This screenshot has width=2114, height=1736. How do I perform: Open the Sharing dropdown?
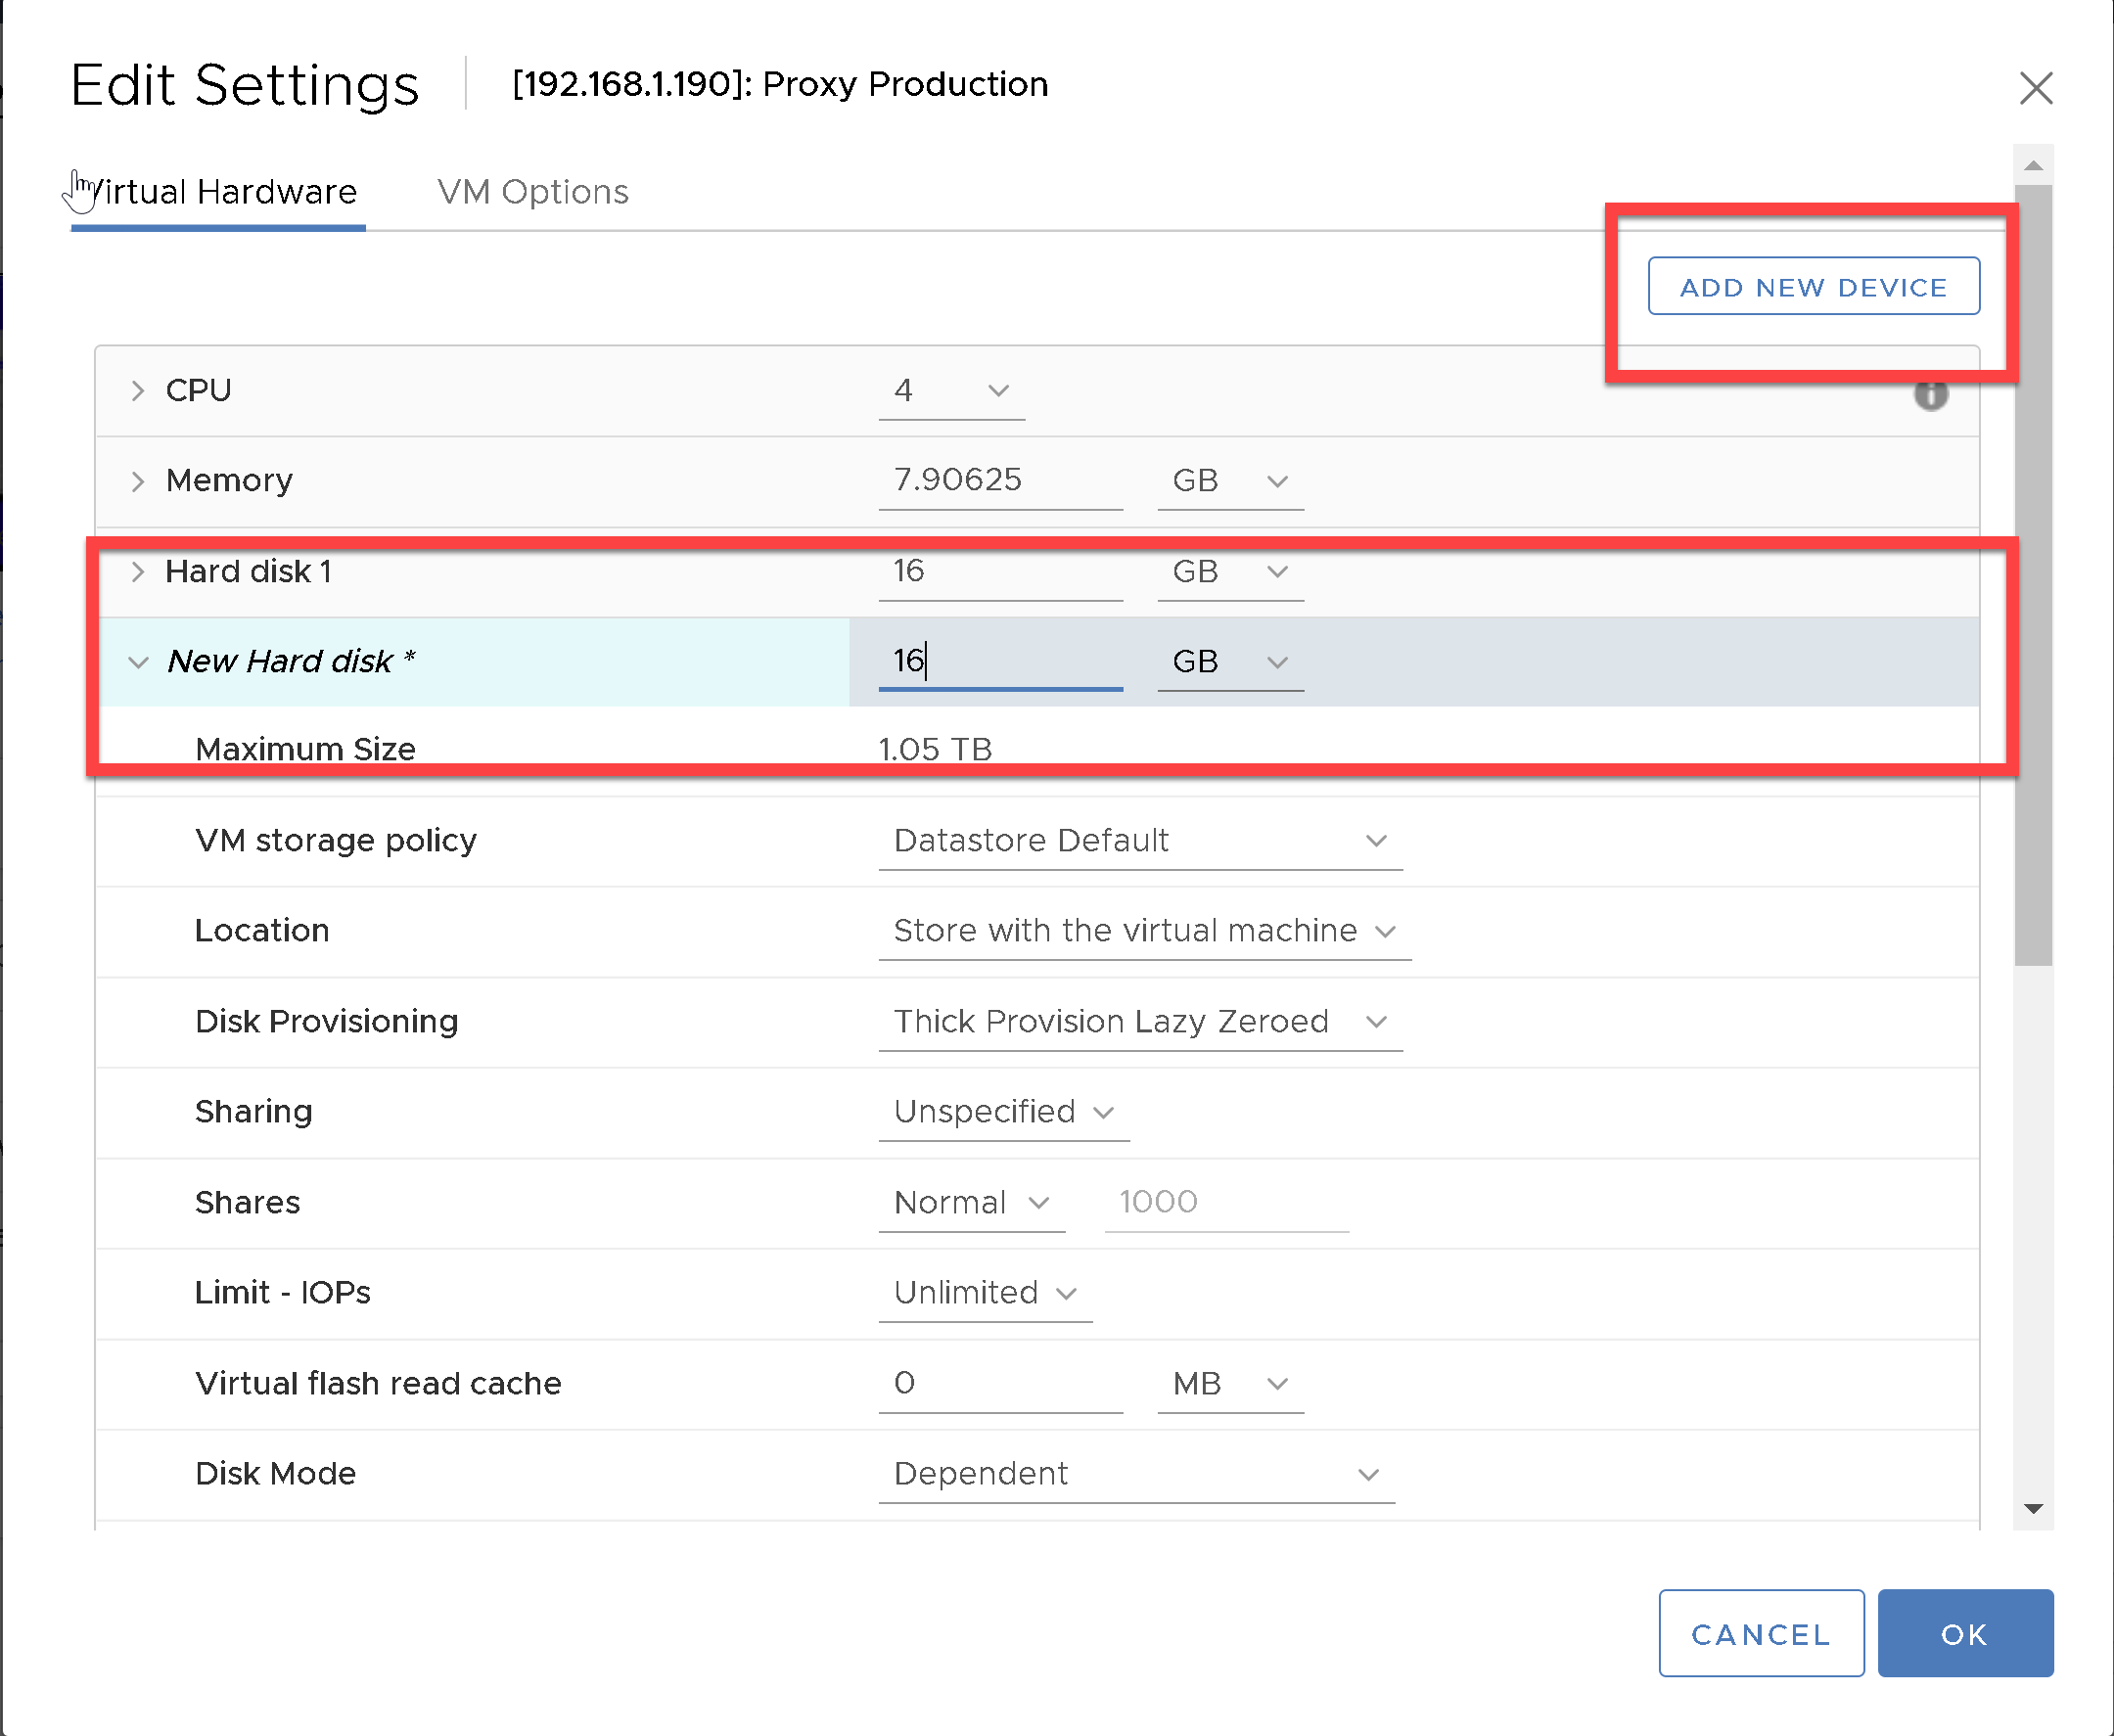pyautogui.click(x=1003, y=1112)
